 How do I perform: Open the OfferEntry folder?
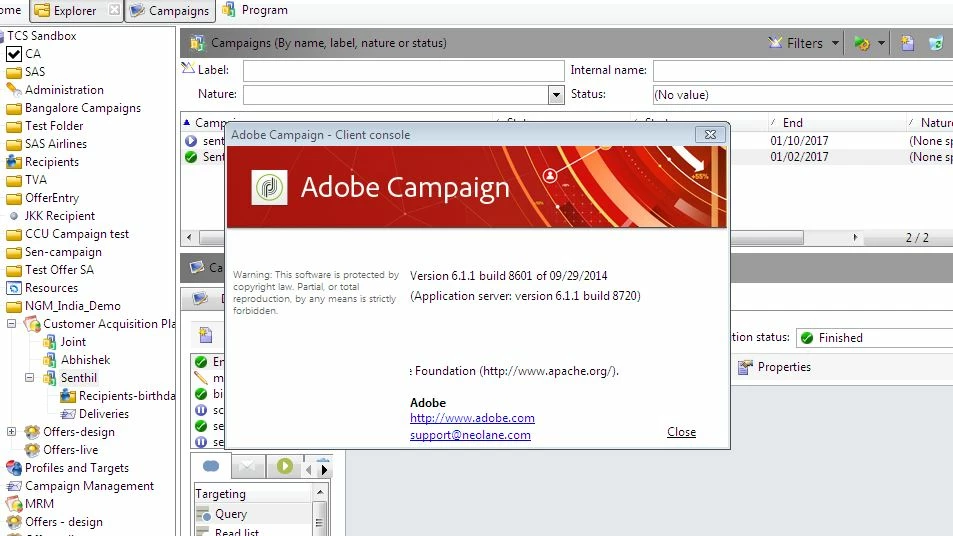(52, 198)
